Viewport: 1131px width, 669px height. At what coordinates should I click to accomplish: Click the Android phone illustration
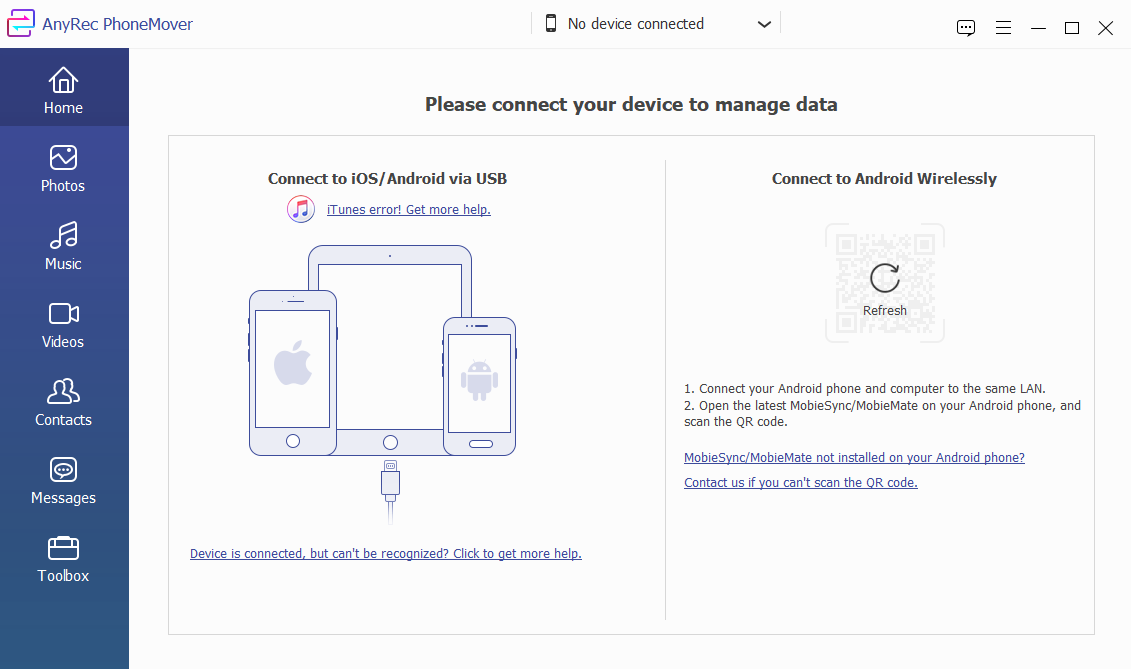coord(479,385)
